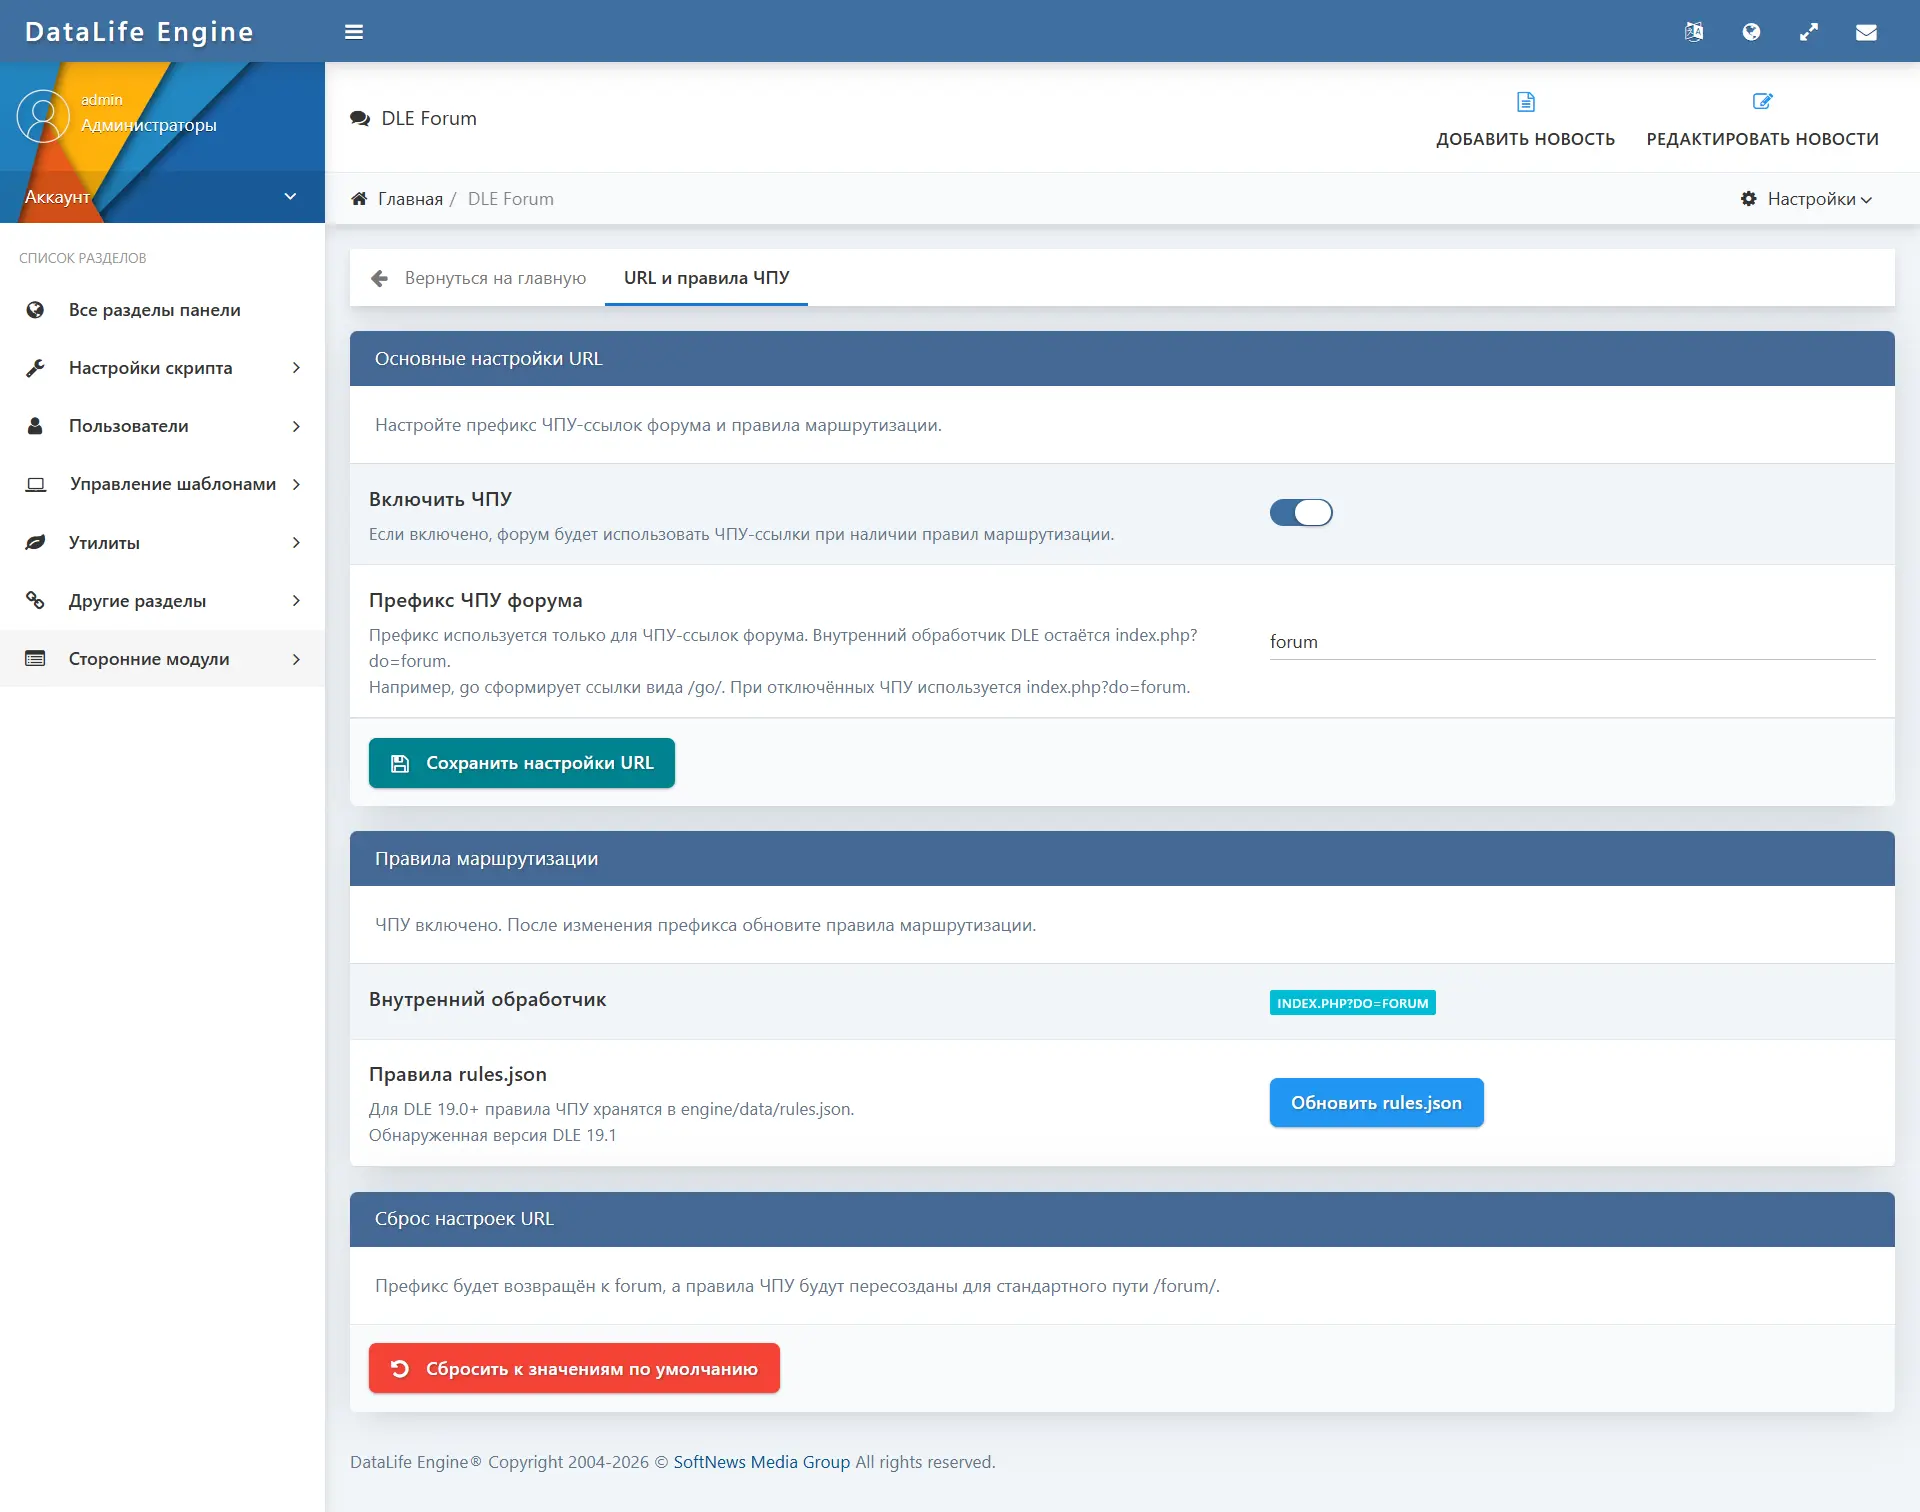Click the DLE Forum chat bubbles icon
The width and height of the screenshot is (1920, 1512).
(360, 118)
